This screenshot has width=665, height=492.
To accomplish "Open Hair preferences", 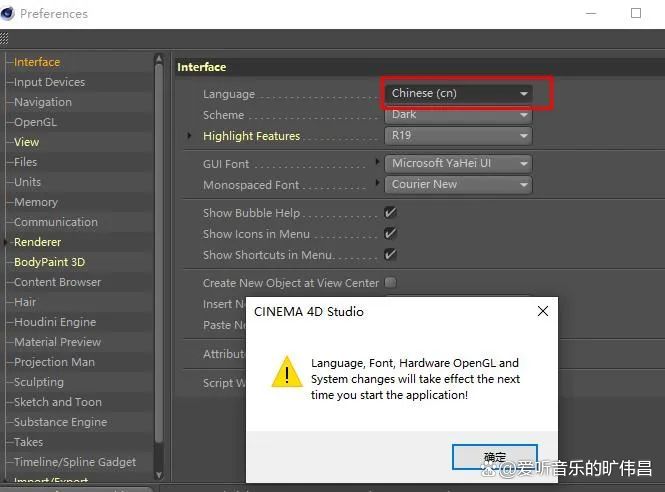I will (x=25, y=302).
